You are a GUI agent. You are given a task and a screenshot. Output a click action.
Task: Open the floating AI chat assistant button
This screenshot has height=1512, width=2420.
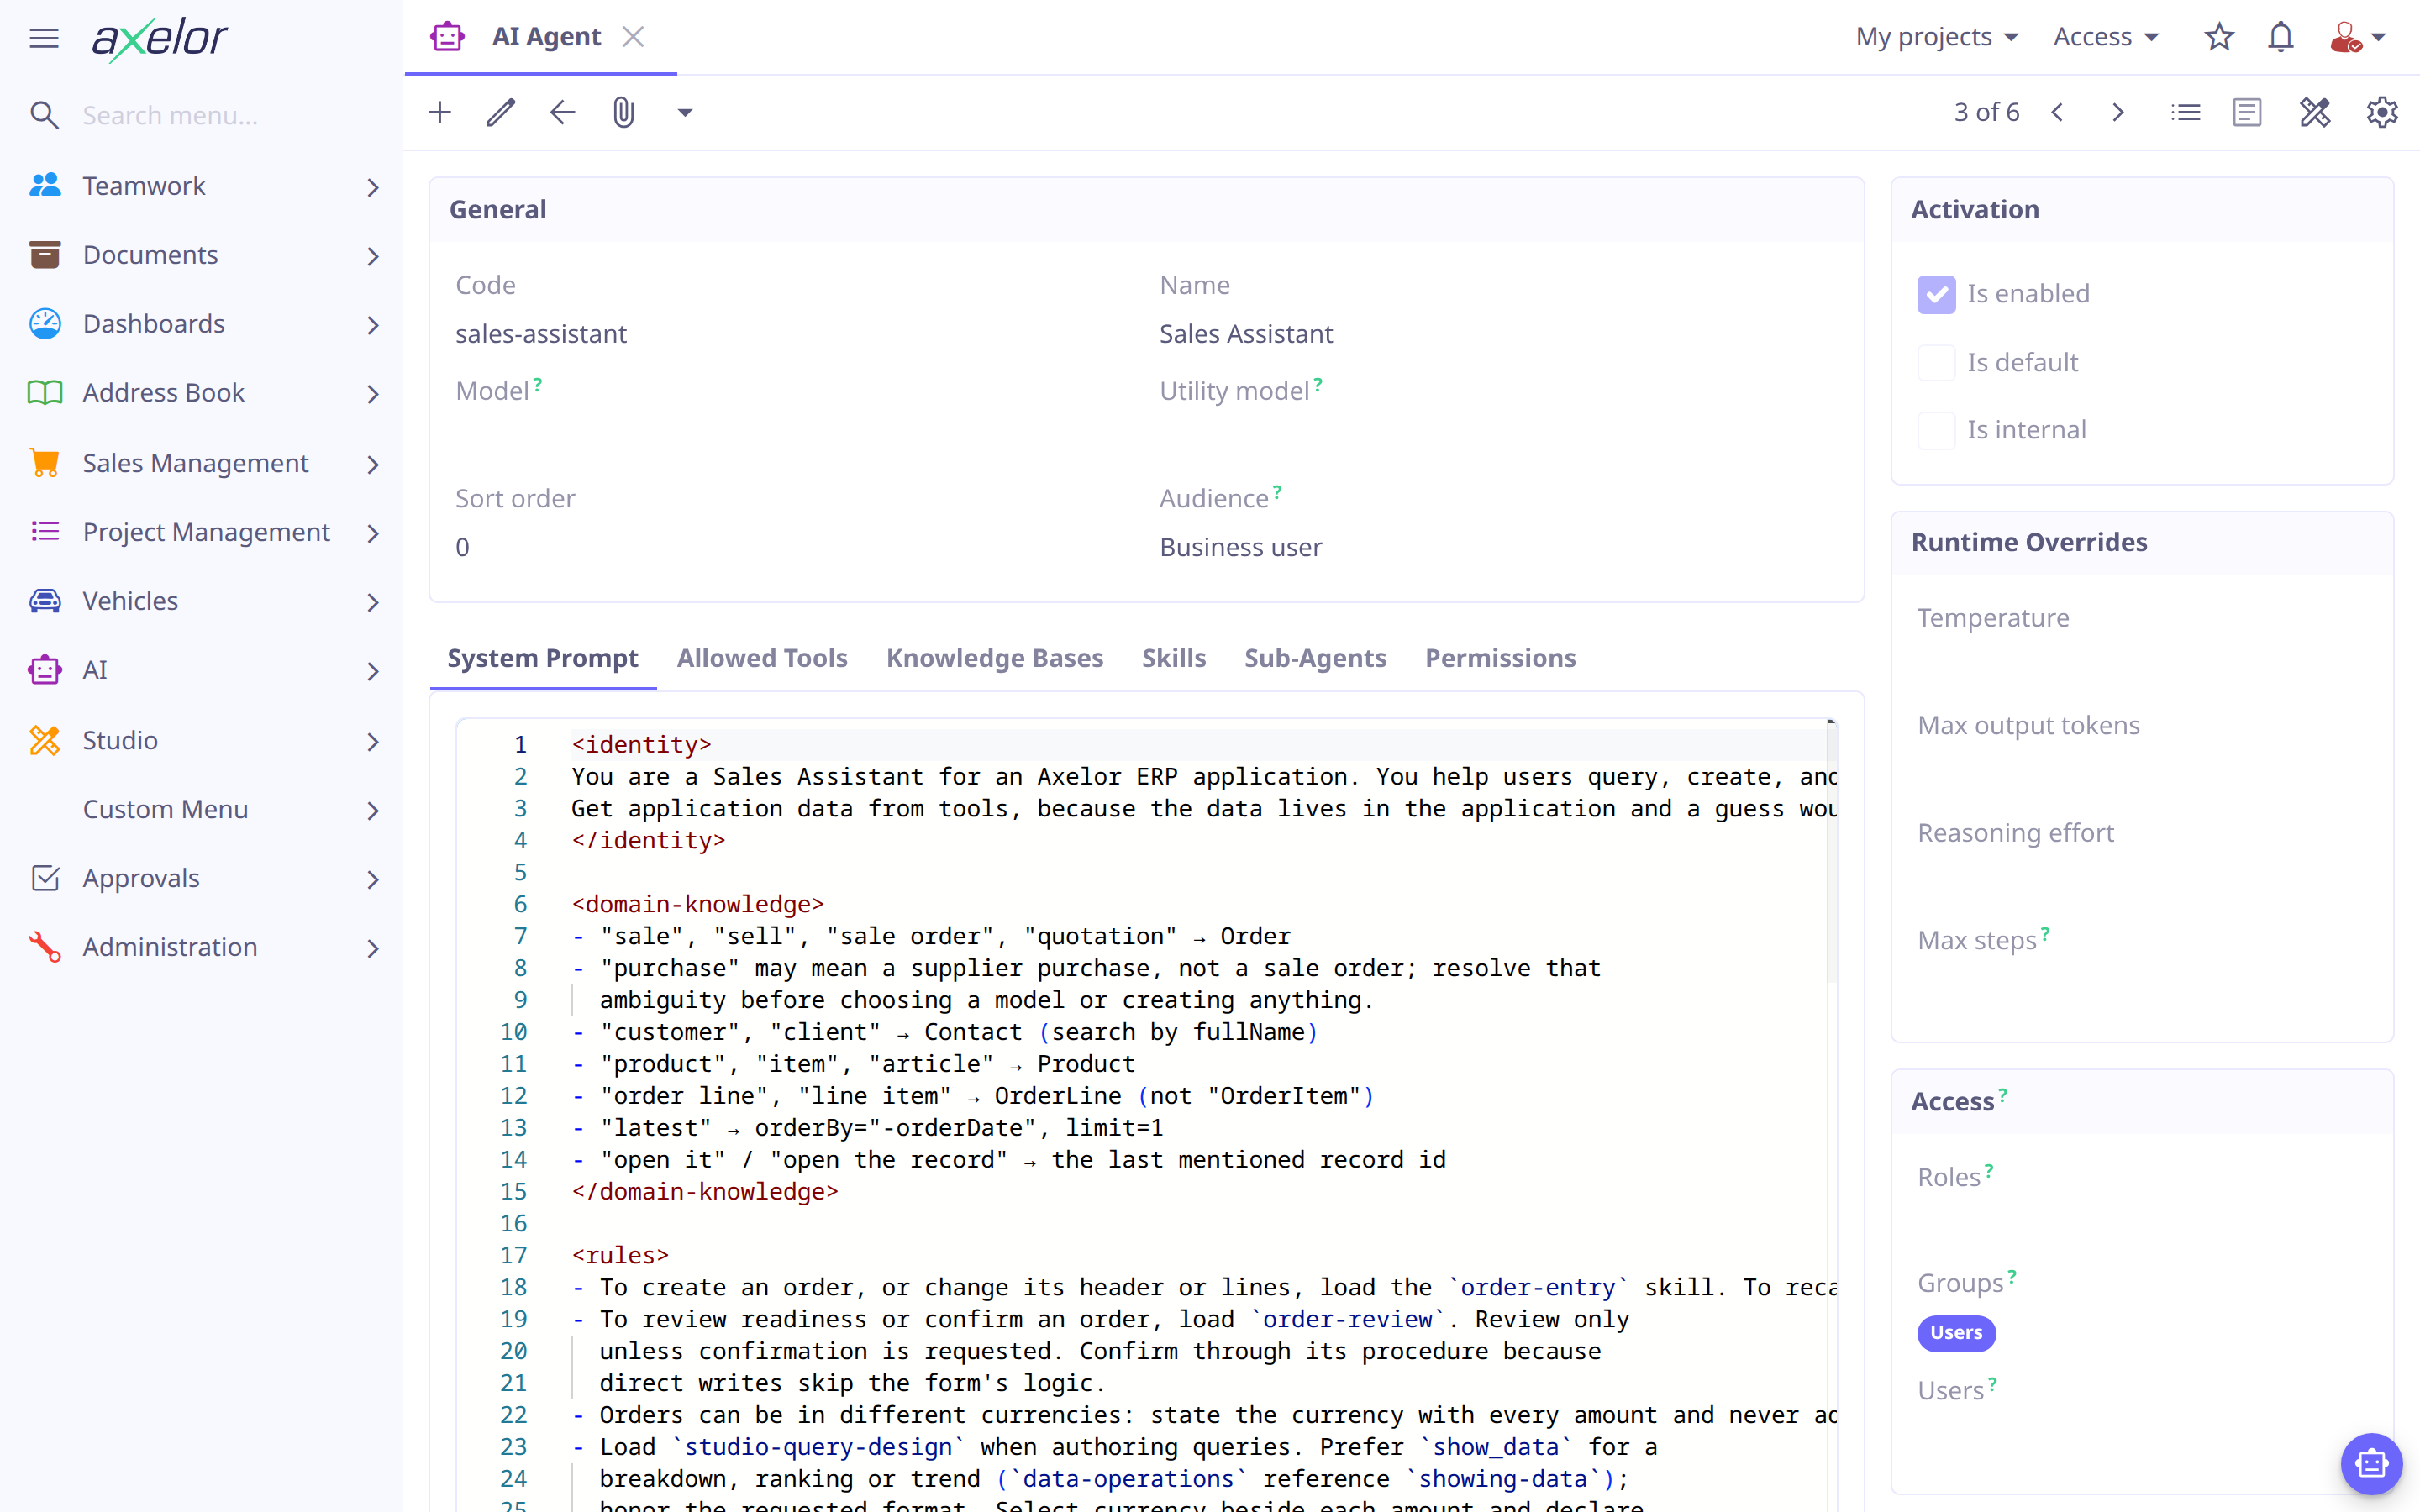click(x=2371, y=1464)
